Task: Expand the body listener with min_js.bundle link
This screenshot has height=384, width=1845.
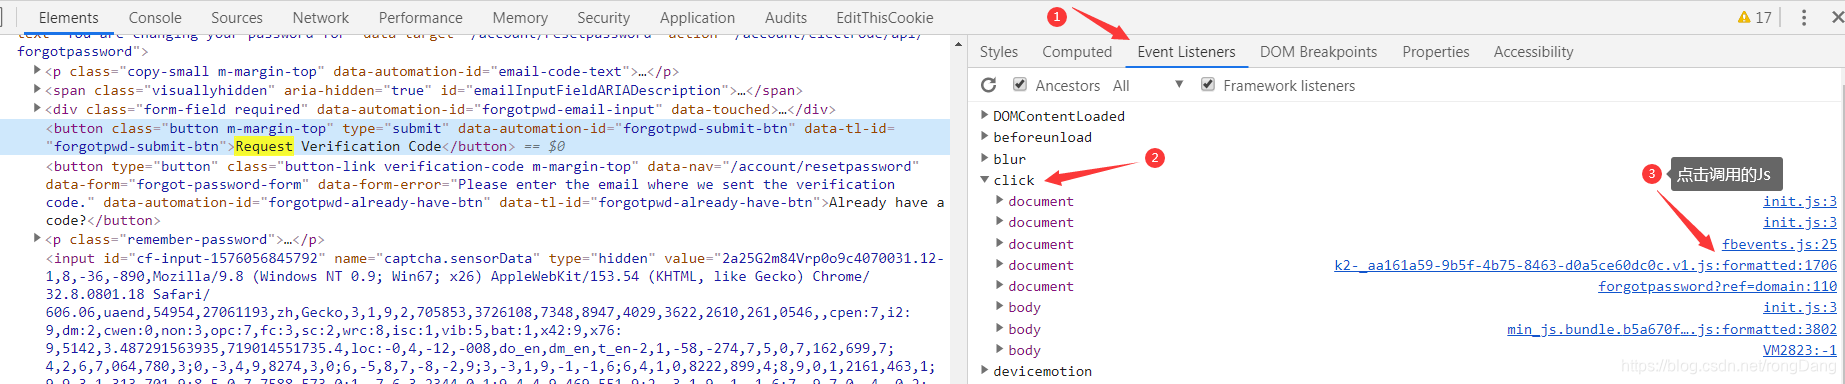Action: (x=1000, y=329)
